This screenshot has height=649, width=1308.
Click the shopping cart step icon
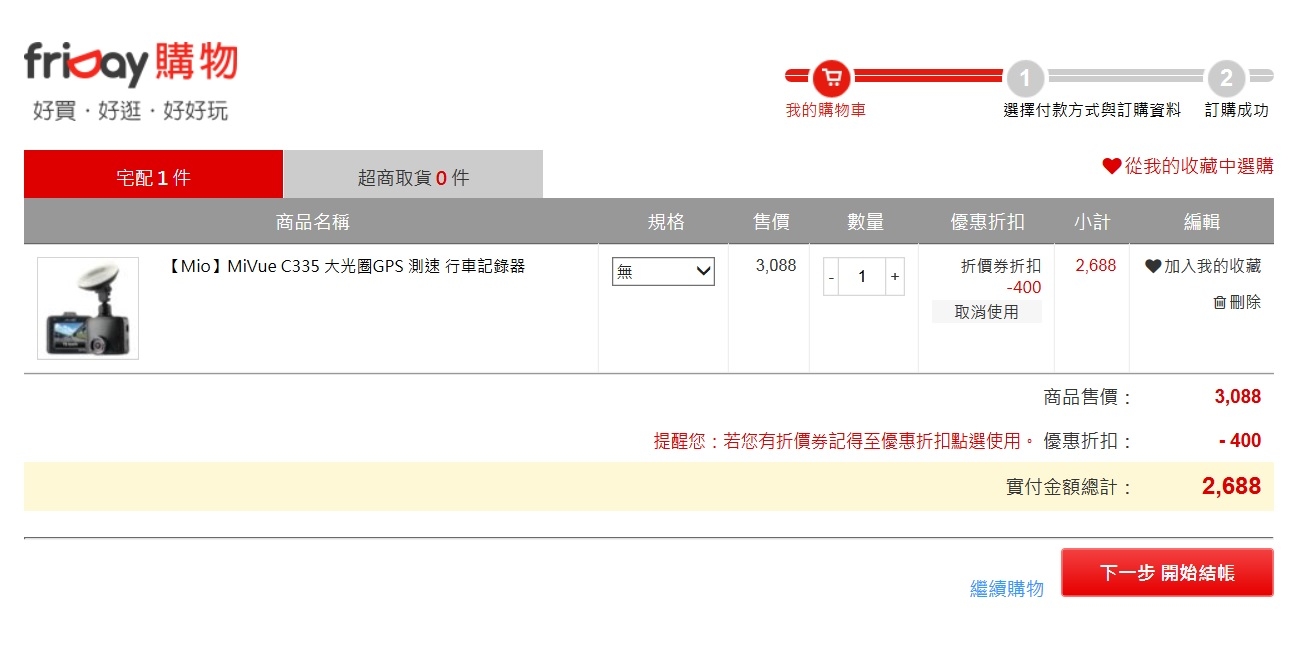pos(831,77)
